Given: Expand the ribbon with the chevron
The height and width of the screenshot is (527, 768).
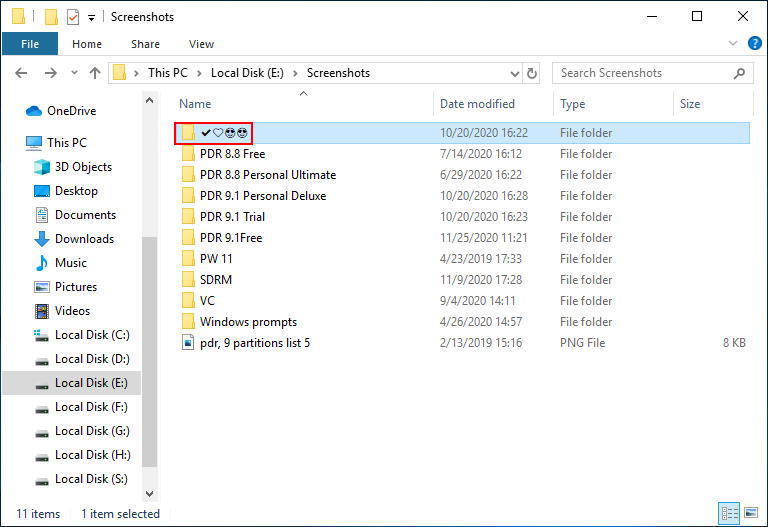Looking at the screenshot, I should point(733,43).
